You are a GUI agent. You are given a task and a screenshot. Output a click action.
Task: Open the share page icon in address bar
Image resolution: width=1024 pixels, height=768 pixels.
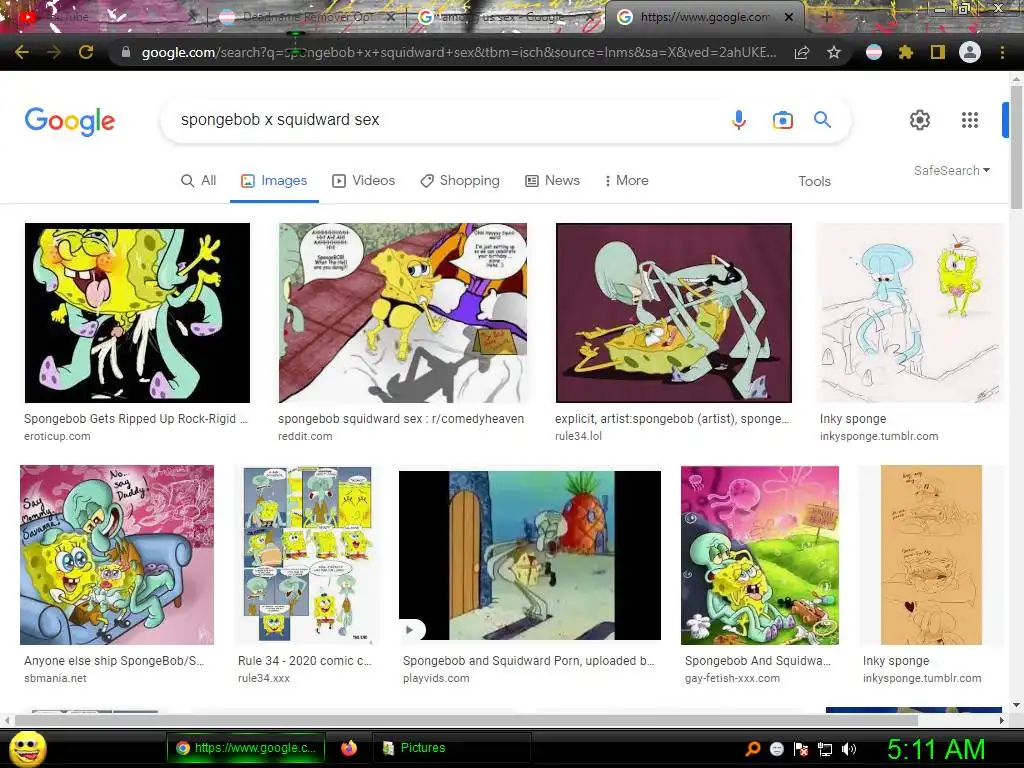click(x=801, y=52)
